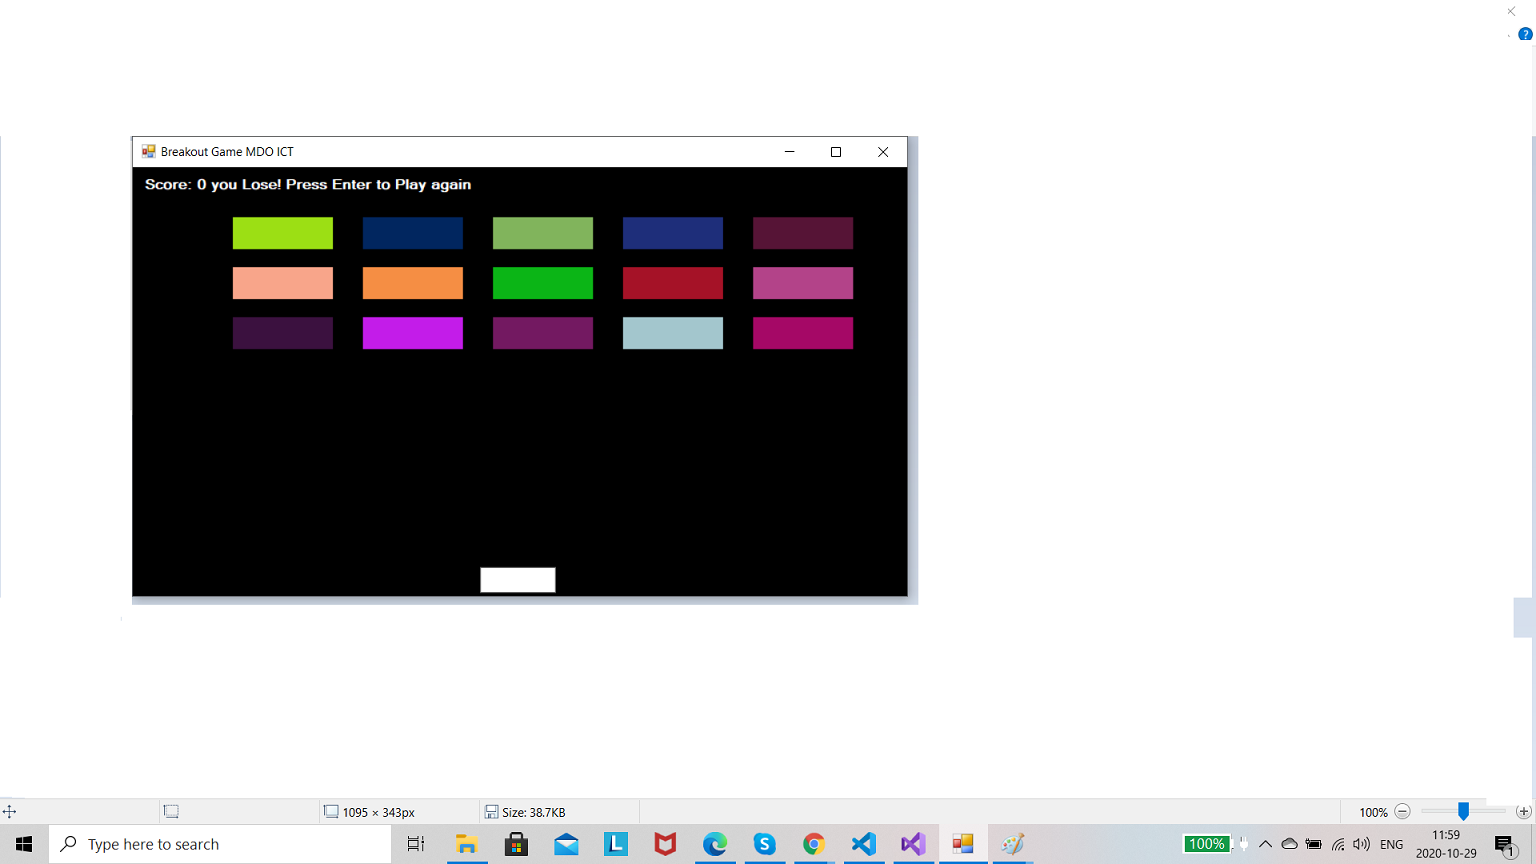Click the Paint vertical scrollbar thumb
The width and height of the screenshot is (1536, 864).
tap(1524, 617)
